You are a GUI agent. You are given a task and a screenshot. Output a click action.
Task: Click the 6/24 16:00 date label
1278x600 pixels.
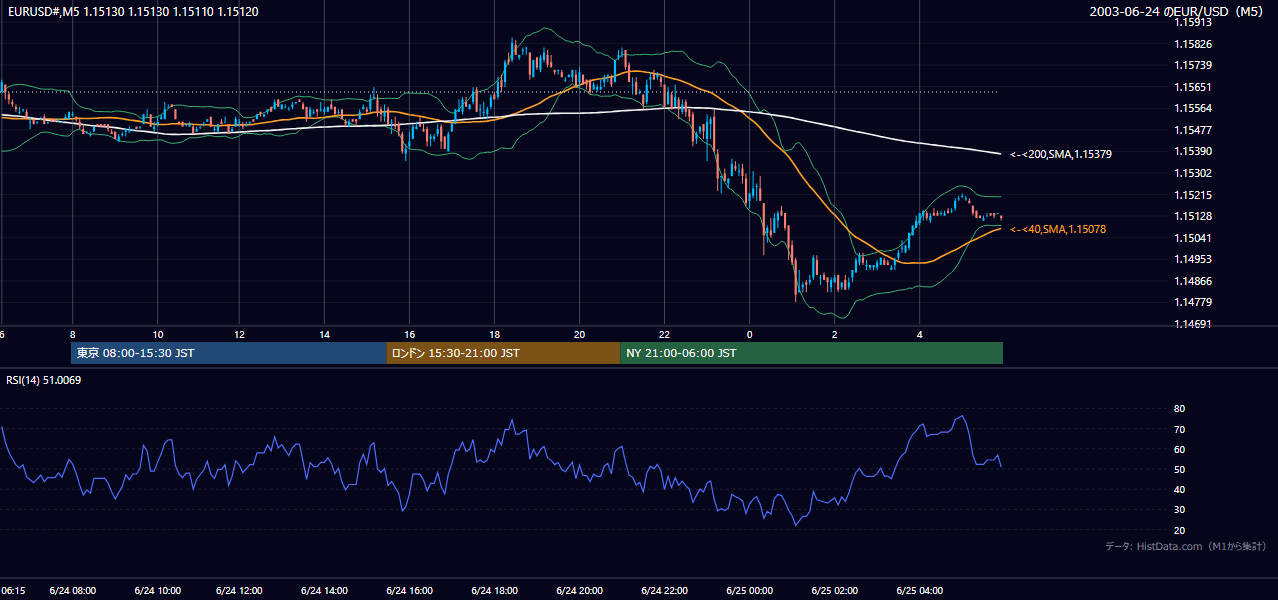point(410,591)
